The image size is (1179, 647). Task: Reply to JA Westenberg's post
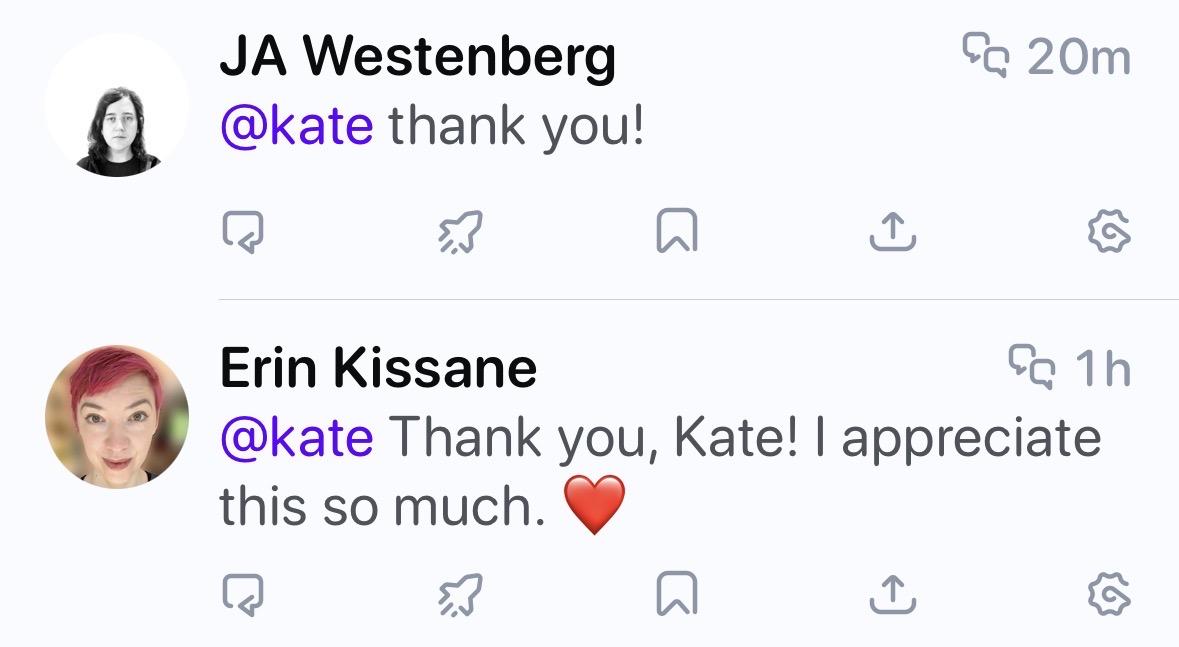(x=243, y=233)
